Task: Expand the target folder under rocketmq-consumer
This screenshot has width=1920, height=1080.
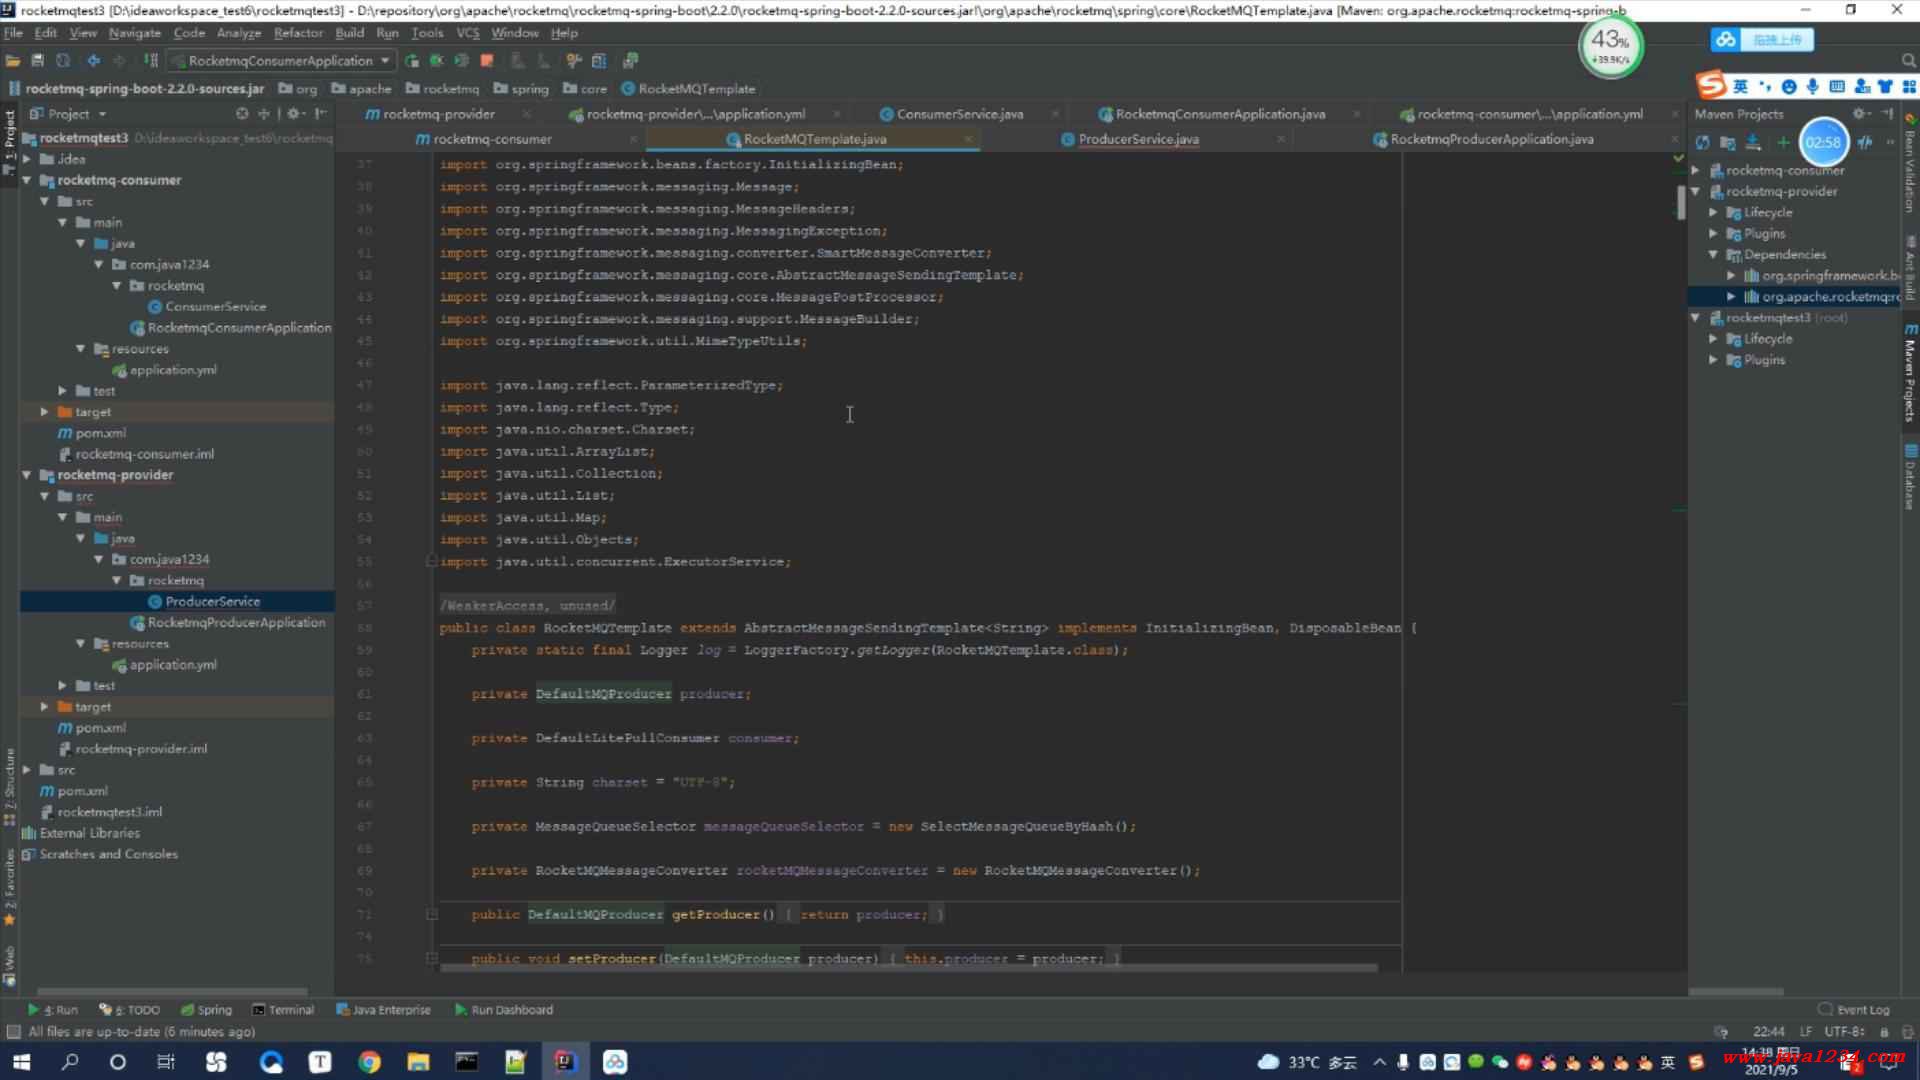Action: pyautogui.click(x=44, y=412)
